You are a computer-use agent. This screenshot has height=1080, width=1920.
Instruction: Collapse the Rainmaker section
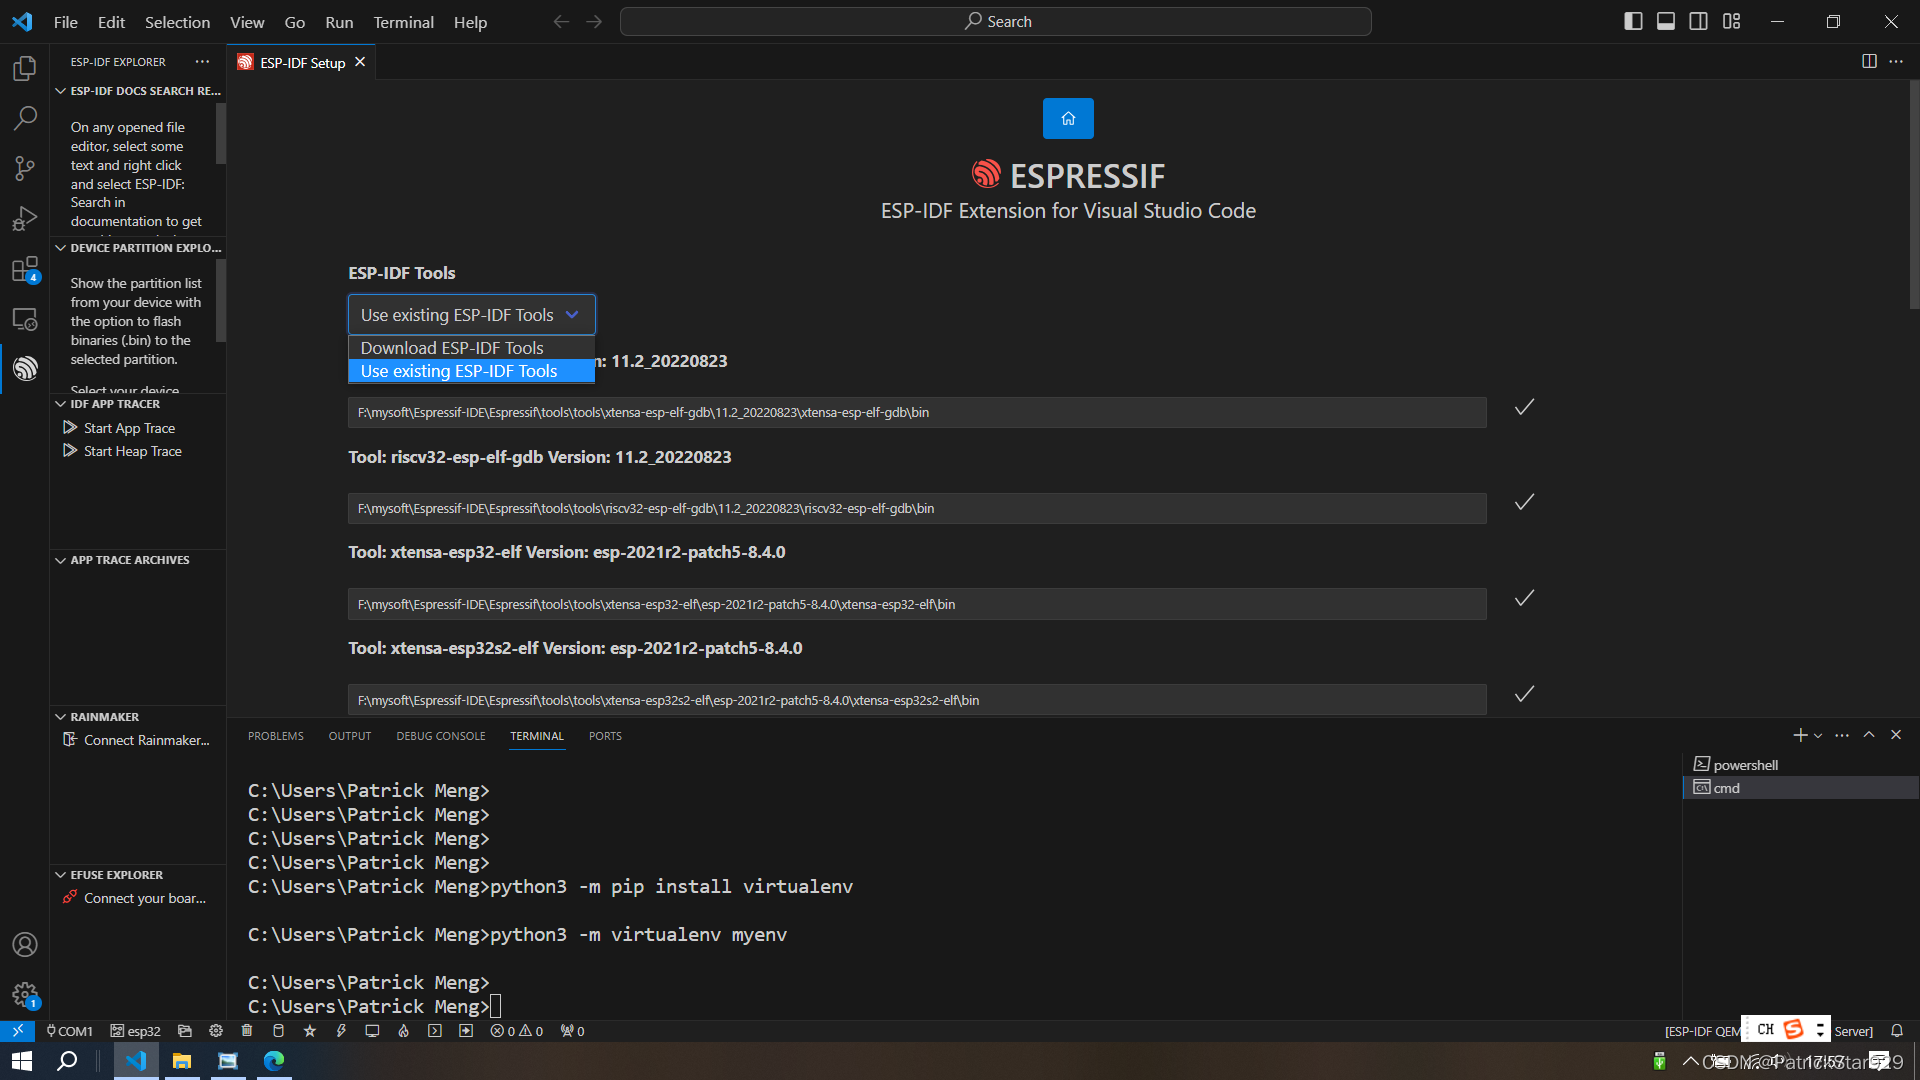point(138,717)
